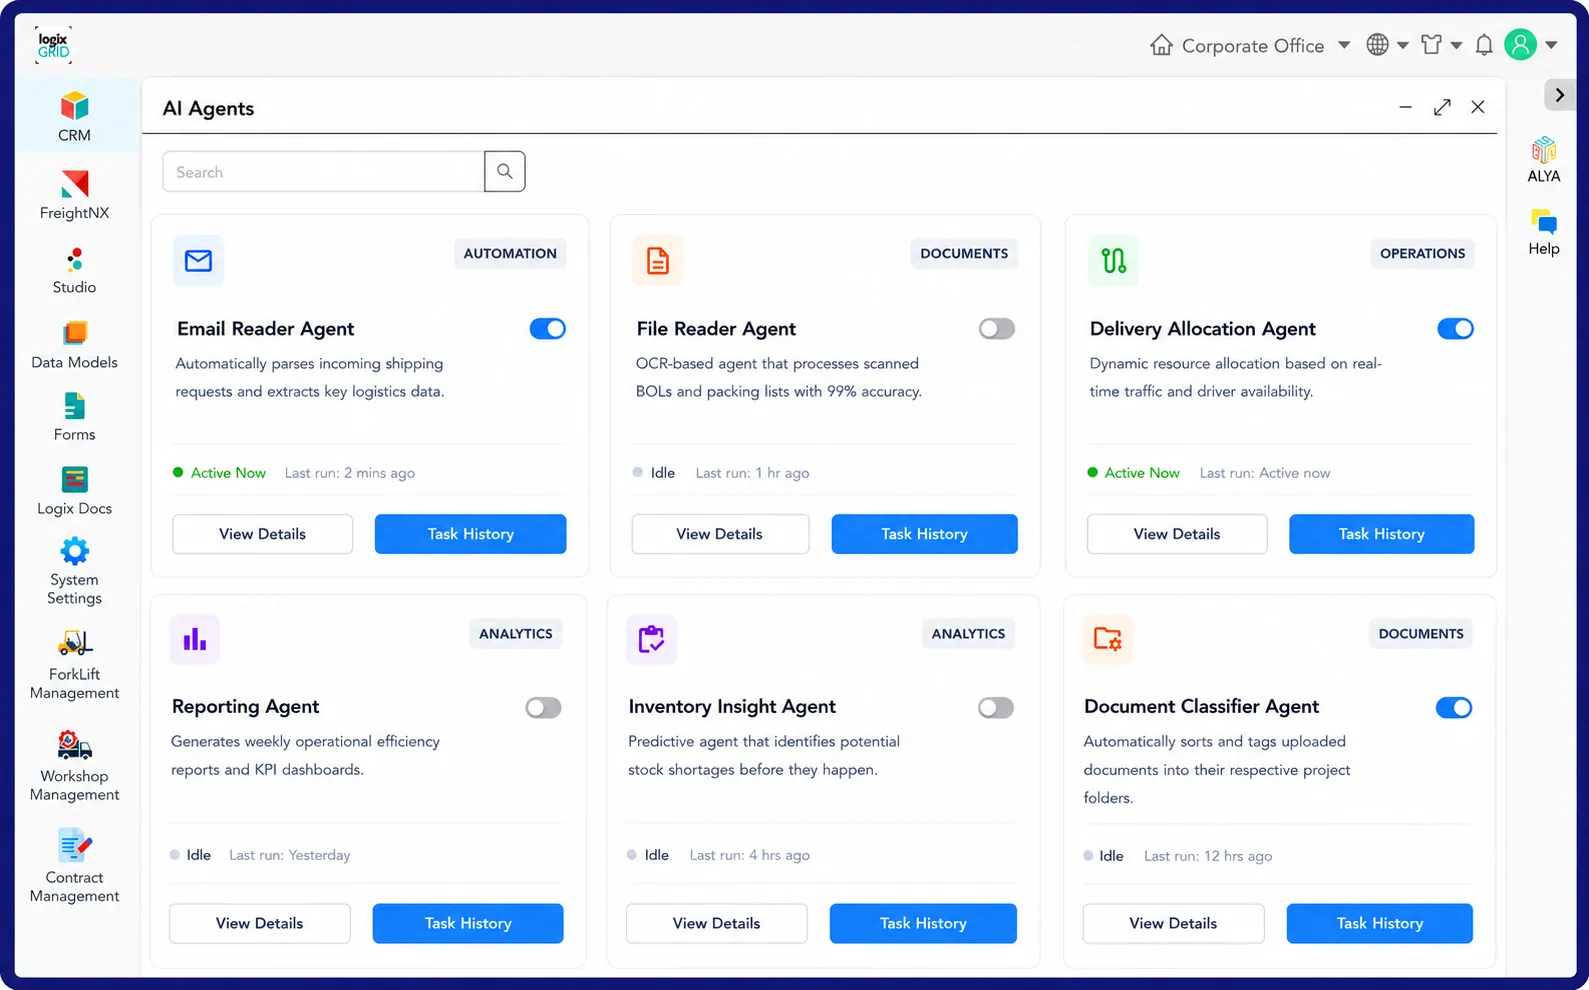Disable the Document Classifier Agent toggle
The width and height of the screenshot is (1589, 990).
[x=1454, y=708]
